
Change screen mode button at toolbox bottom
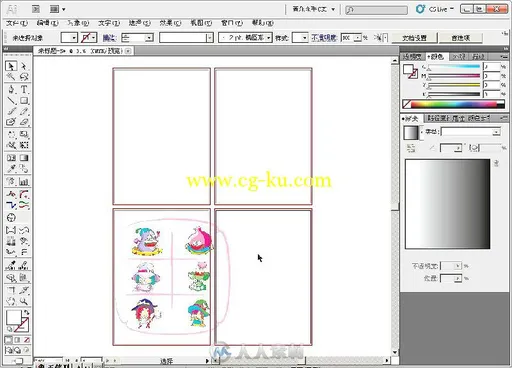[x=18, y=361]
